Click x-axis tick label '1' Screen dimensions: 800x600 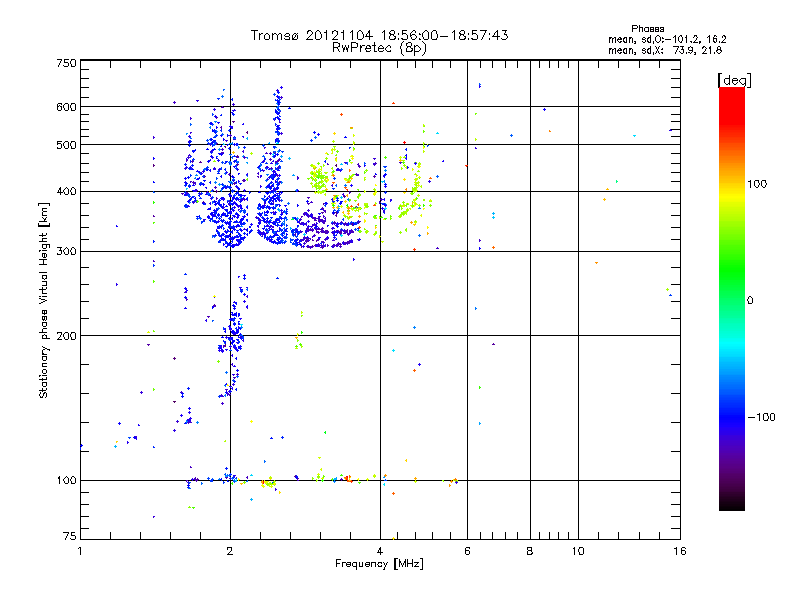pos(80,551)
